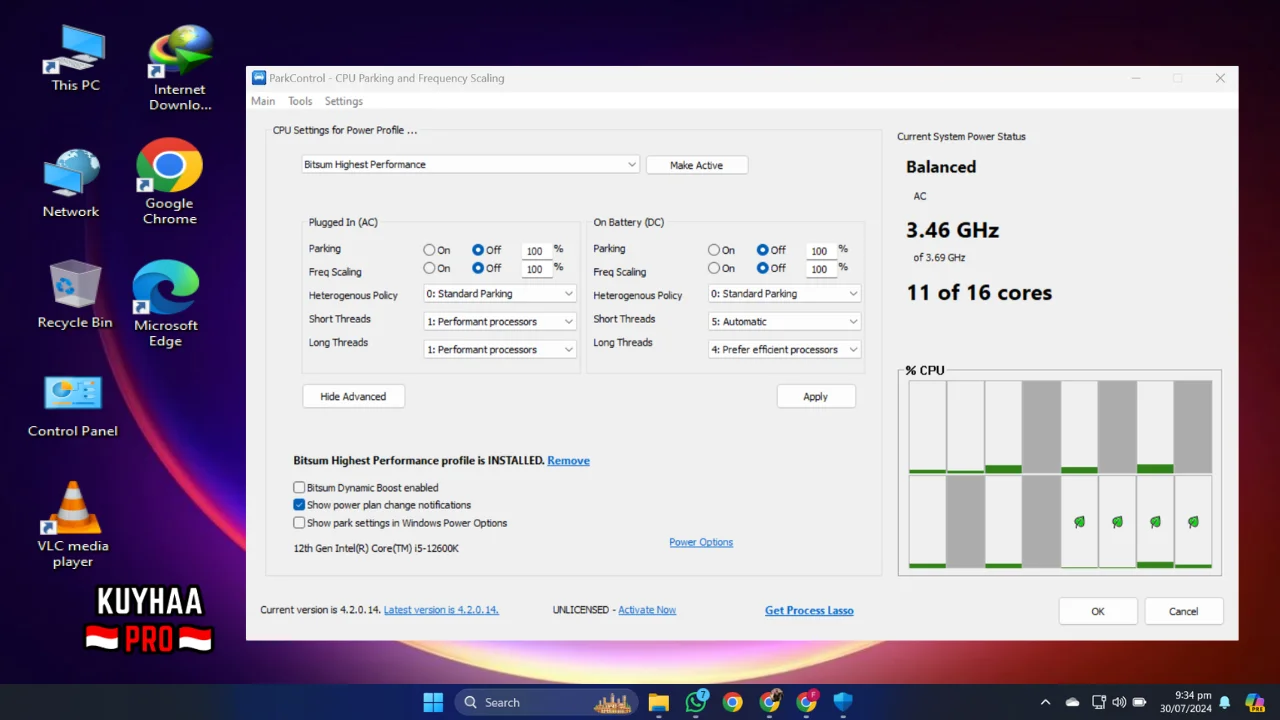Click the 3.46 GHz frequency readout
This screenshot has height=720, width=1280.
tap(952, 230)
